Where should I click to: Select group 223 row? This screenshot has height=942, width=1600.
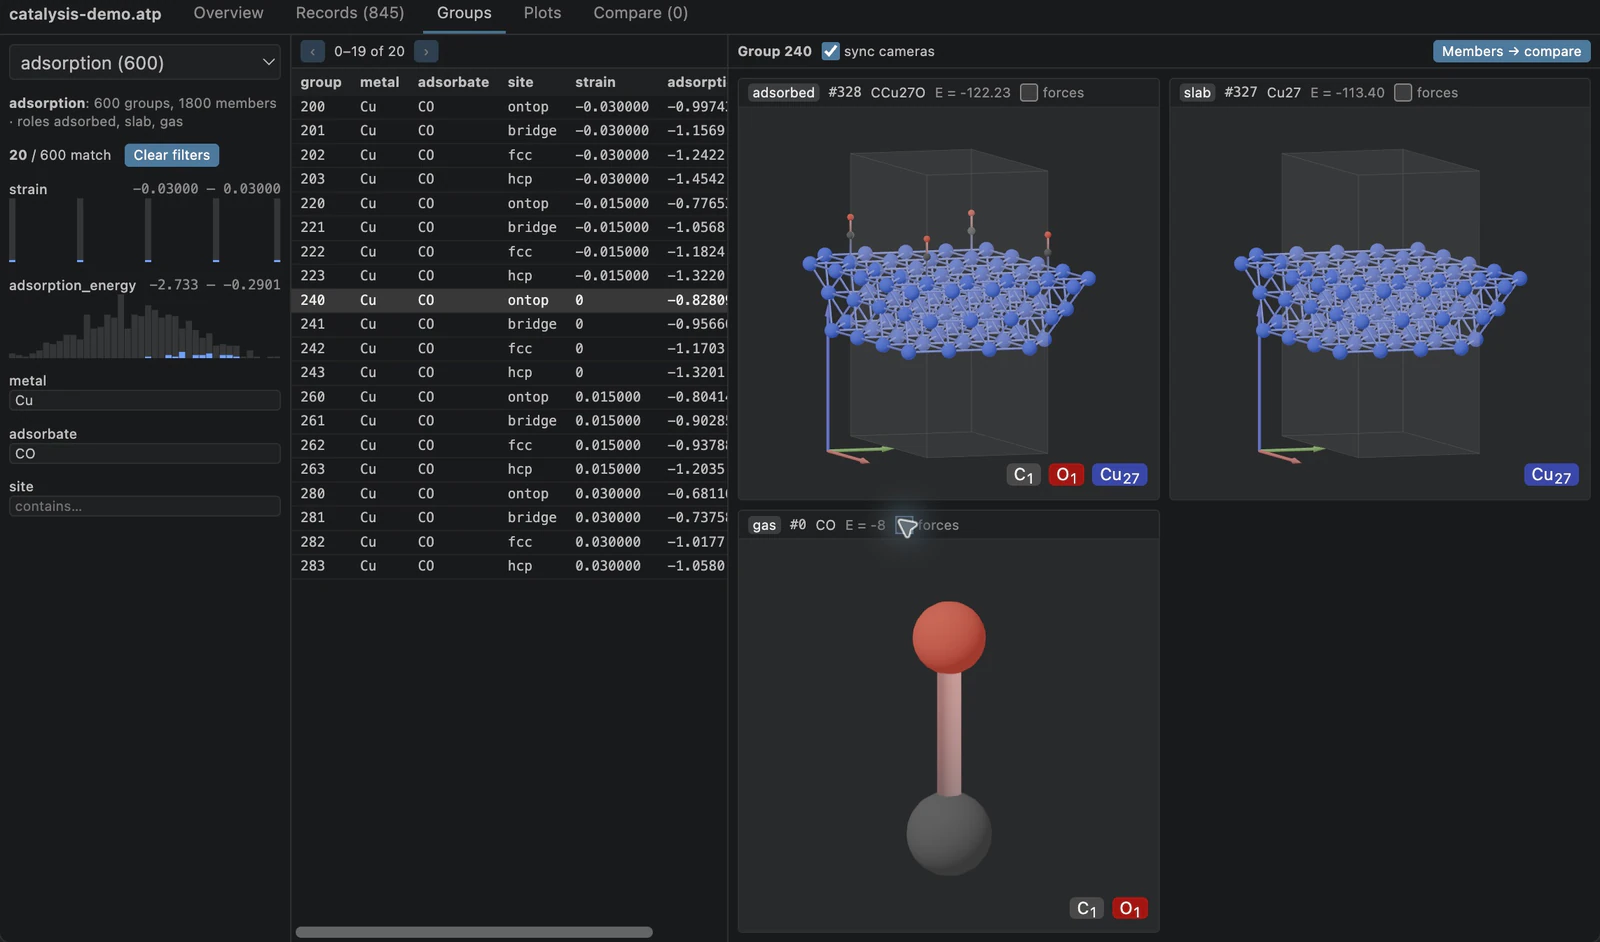click(x=510, y=276)
